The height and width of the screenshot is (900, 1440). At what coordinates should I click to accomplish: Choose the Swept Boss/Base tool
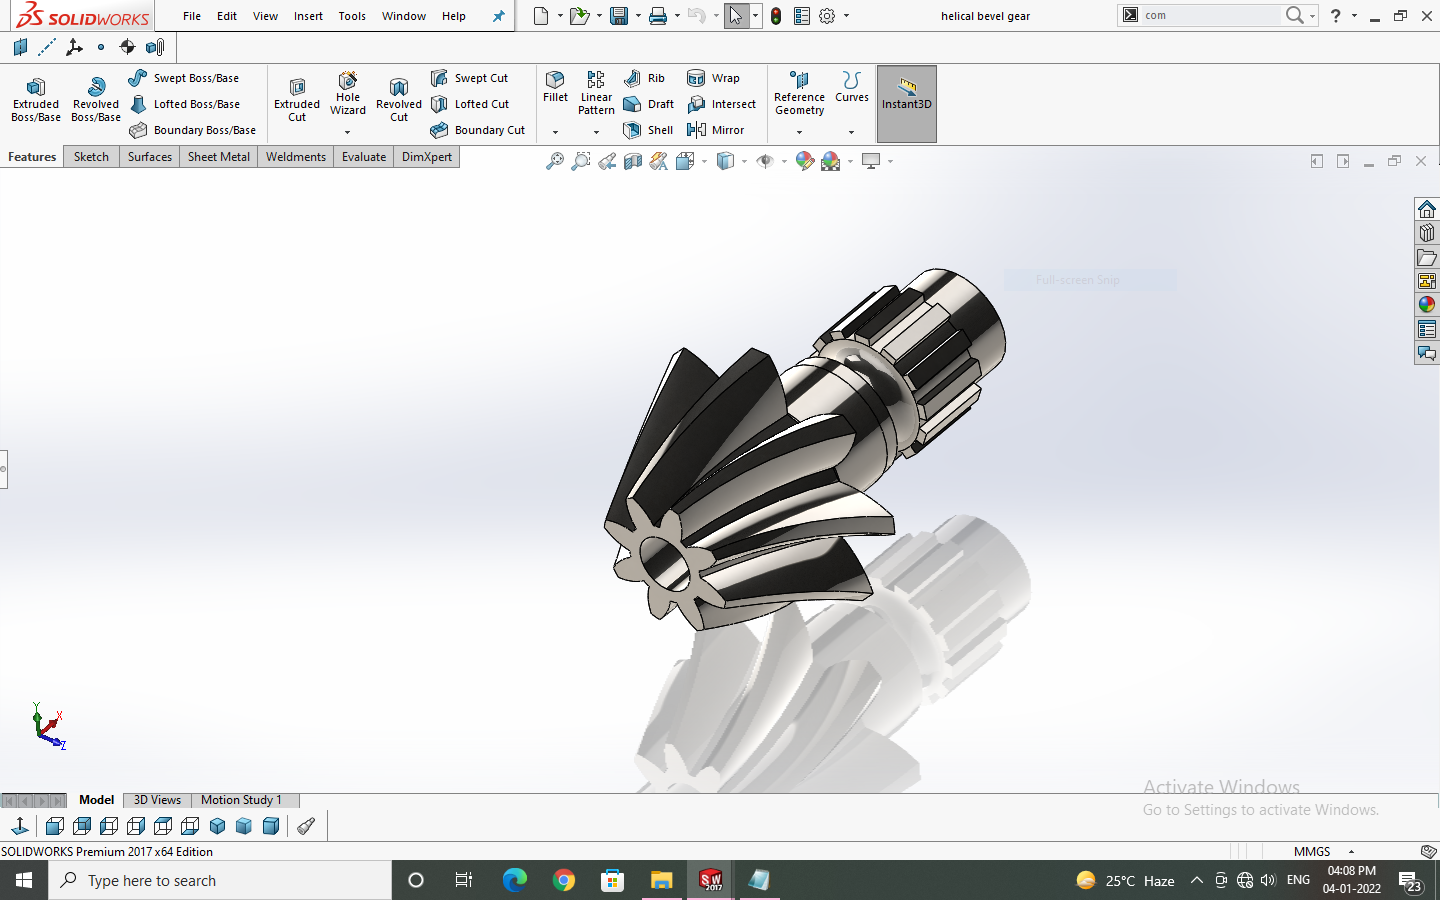tap(184, 78)
